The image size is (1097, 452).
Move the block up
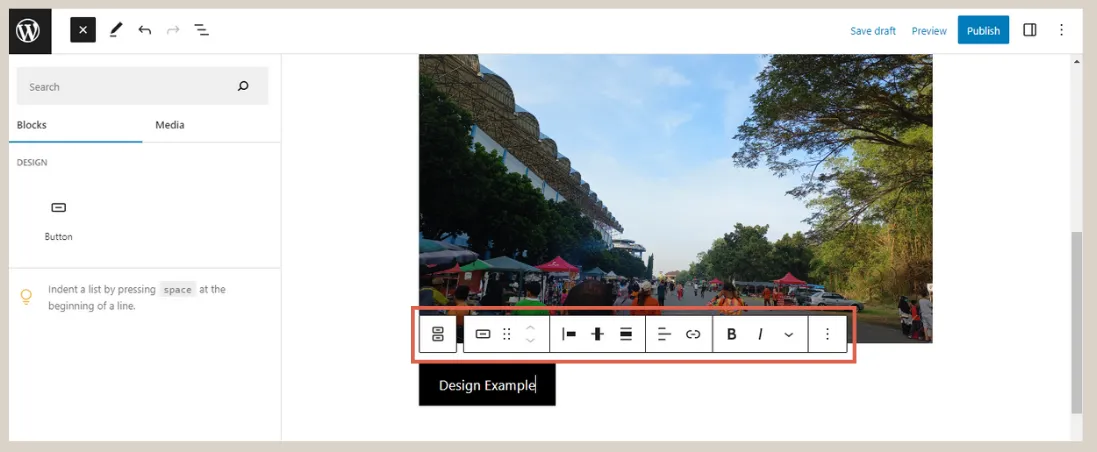(530, 327)
